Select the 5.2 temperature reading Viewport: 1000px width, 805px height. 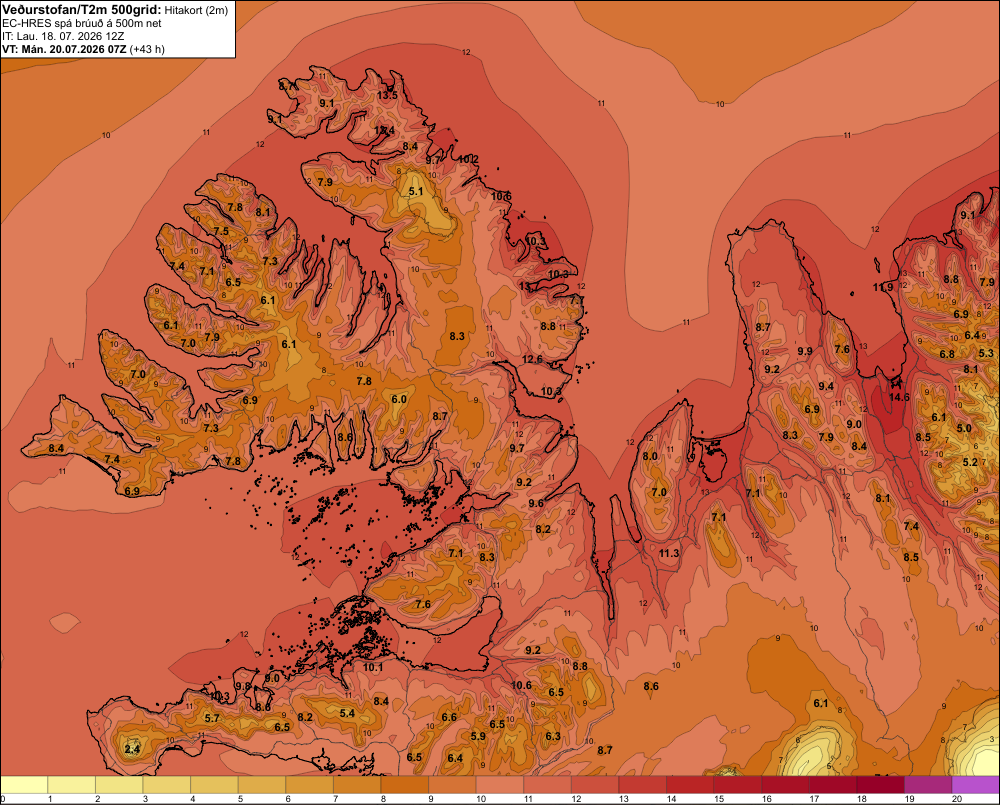[x=970, y=462]
